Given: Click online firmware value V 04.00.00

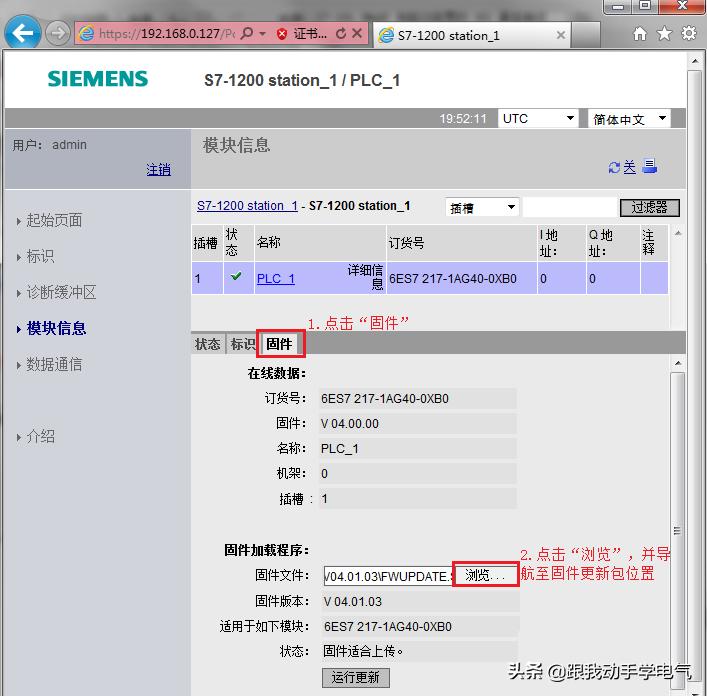Looking at the screenshot, I should tap(350, 424).
